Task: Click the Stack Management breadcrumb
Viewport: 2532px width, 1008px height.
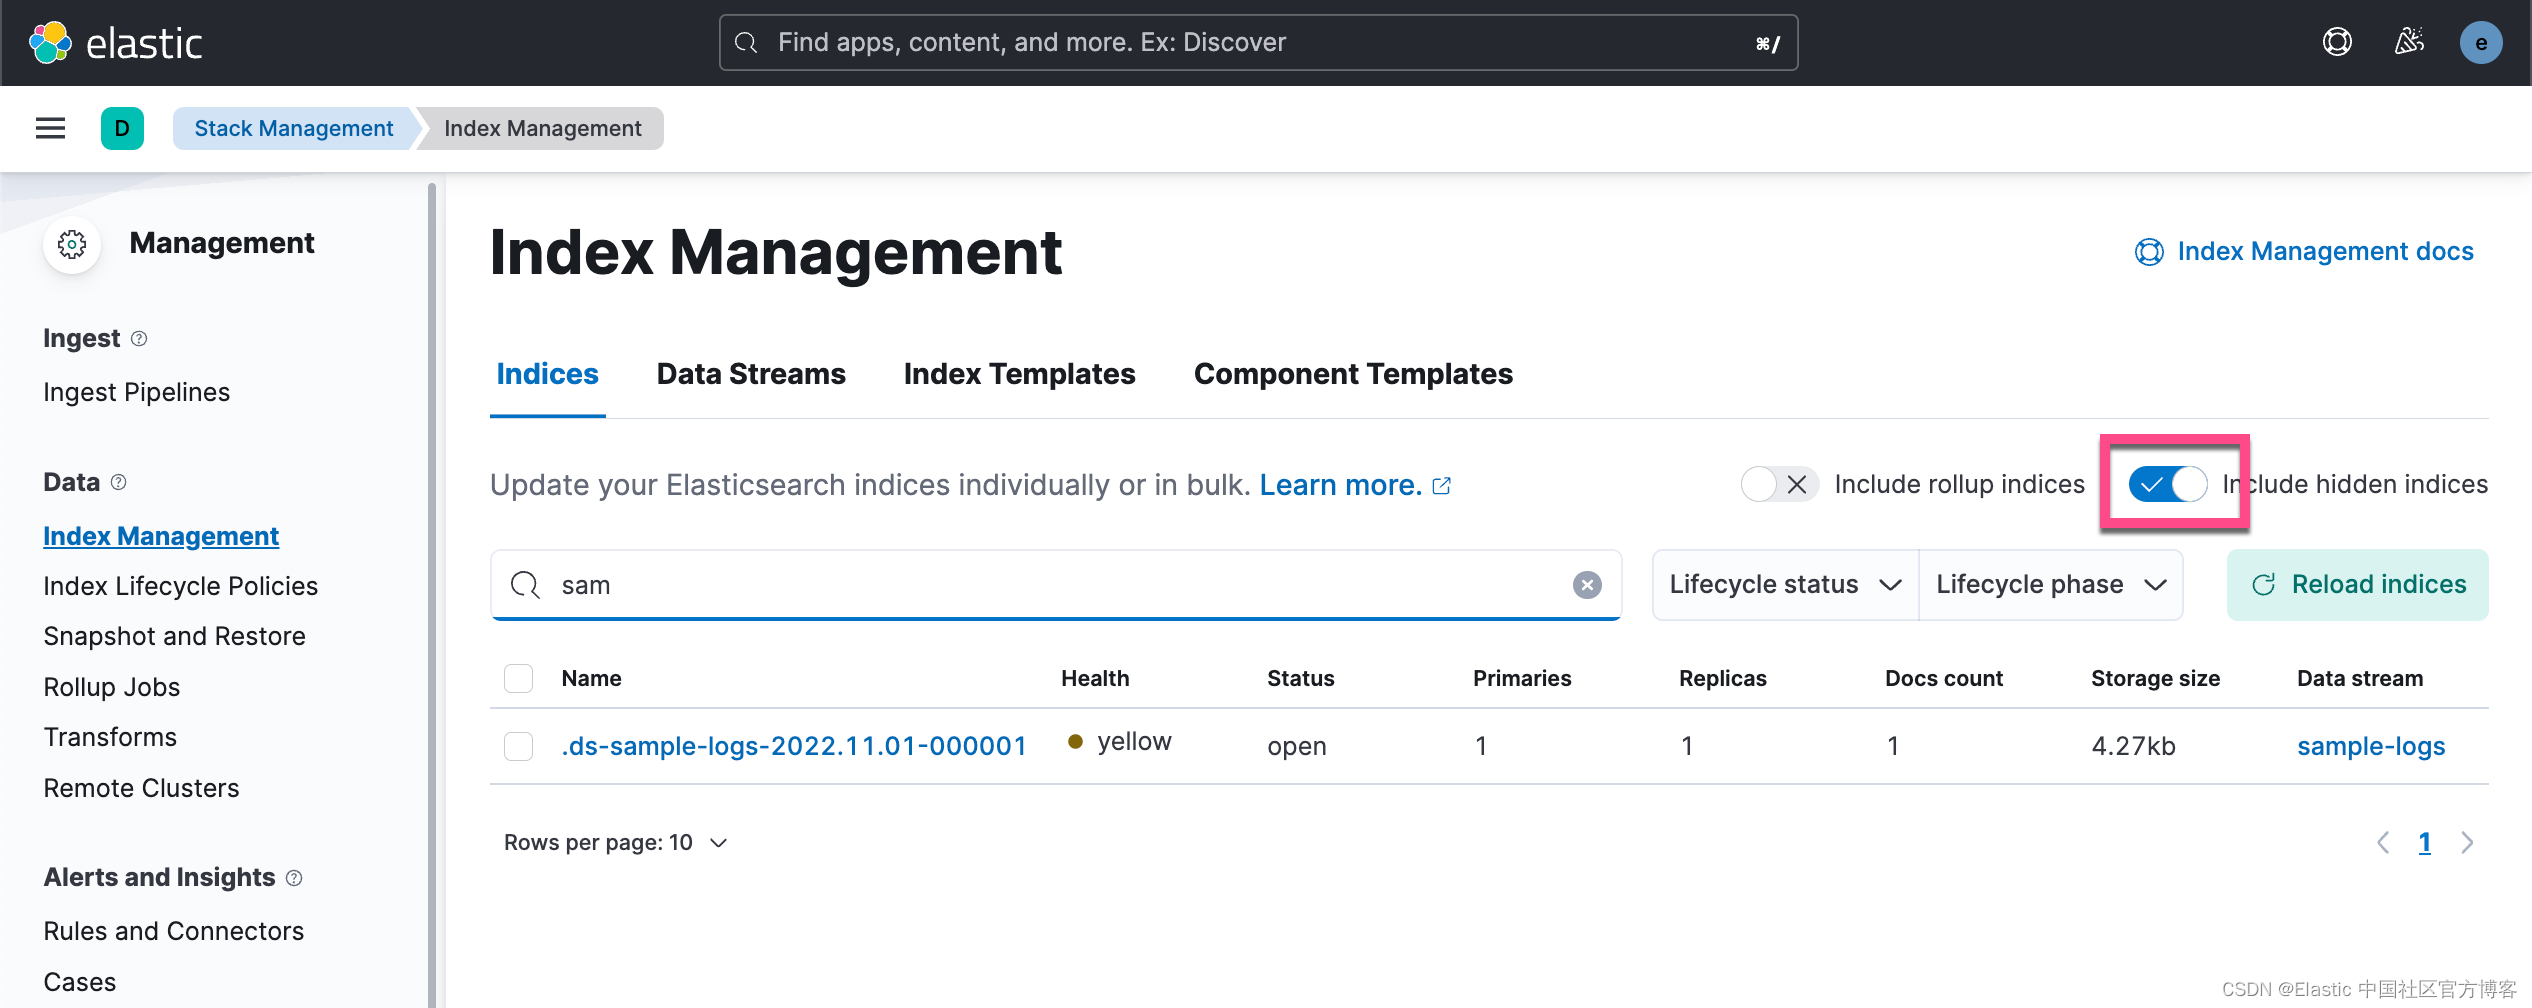Action: click(x=293, y=128)
